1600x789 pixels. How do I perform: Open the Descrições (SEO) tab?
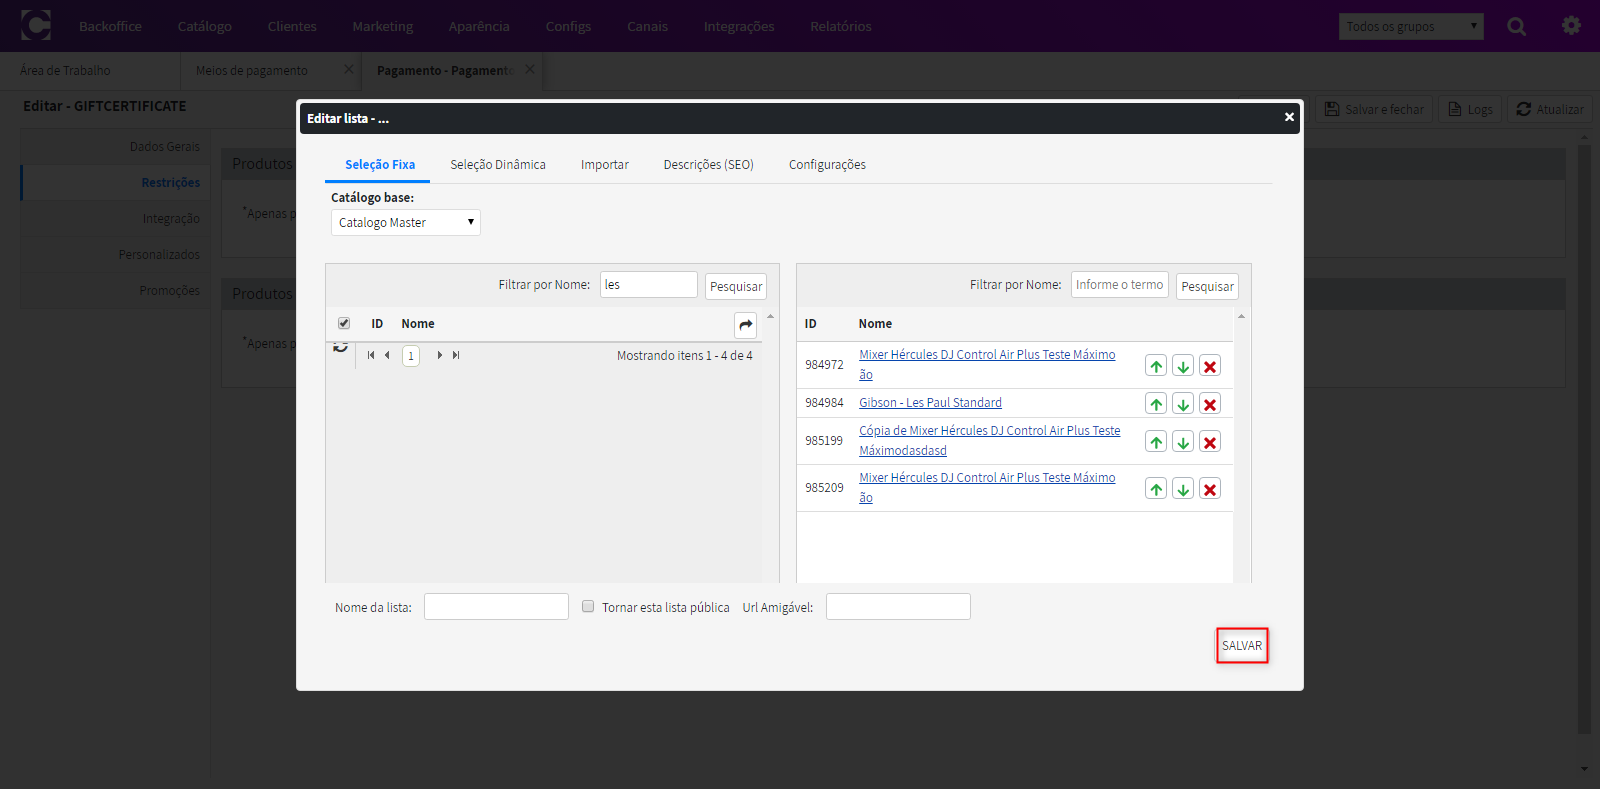click(709, 165)
